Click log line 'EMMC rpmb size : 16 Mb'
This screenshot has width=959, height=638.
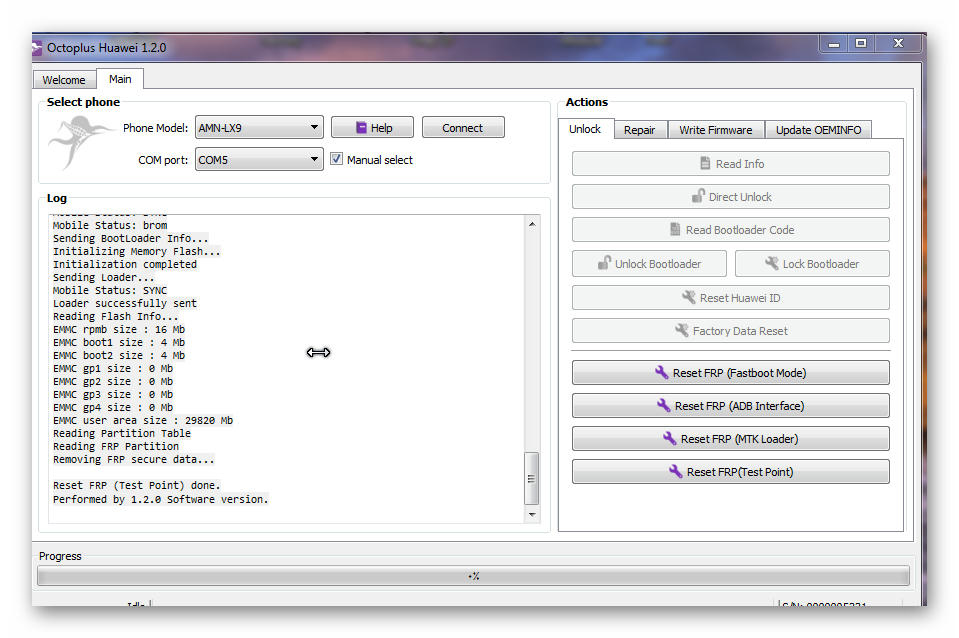click(x=119, y=329)
